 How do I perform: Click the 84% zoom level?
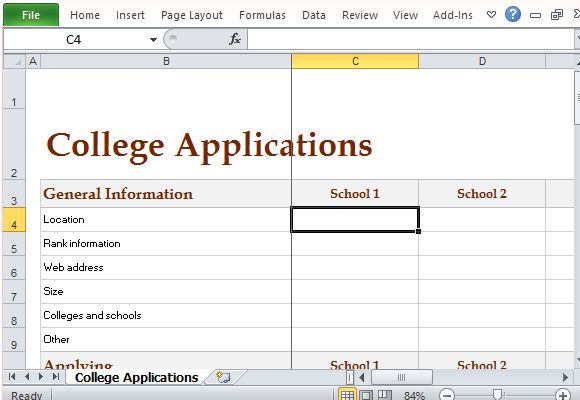click(x=414, y=396)
